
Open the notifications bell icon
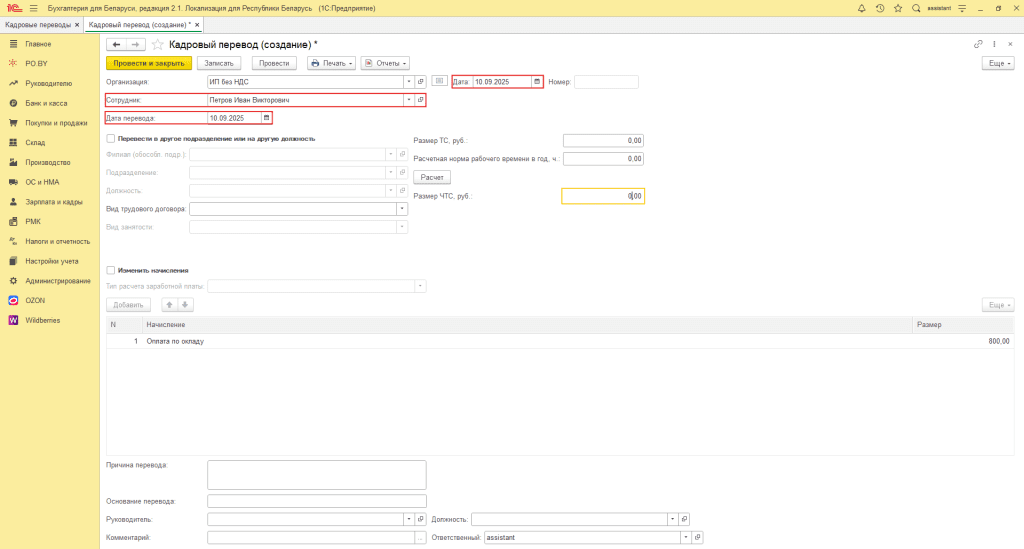point(861,8)
